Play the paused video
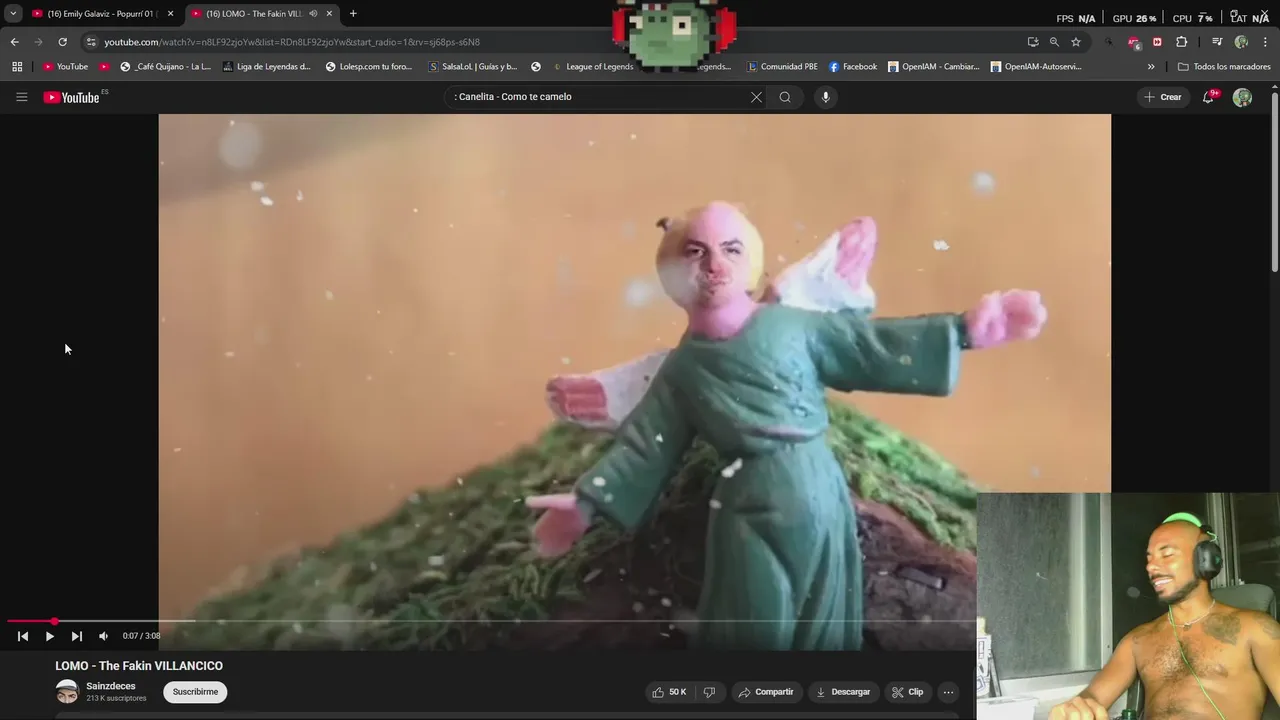The image size is (1280, 720). (x=49, y=636)
